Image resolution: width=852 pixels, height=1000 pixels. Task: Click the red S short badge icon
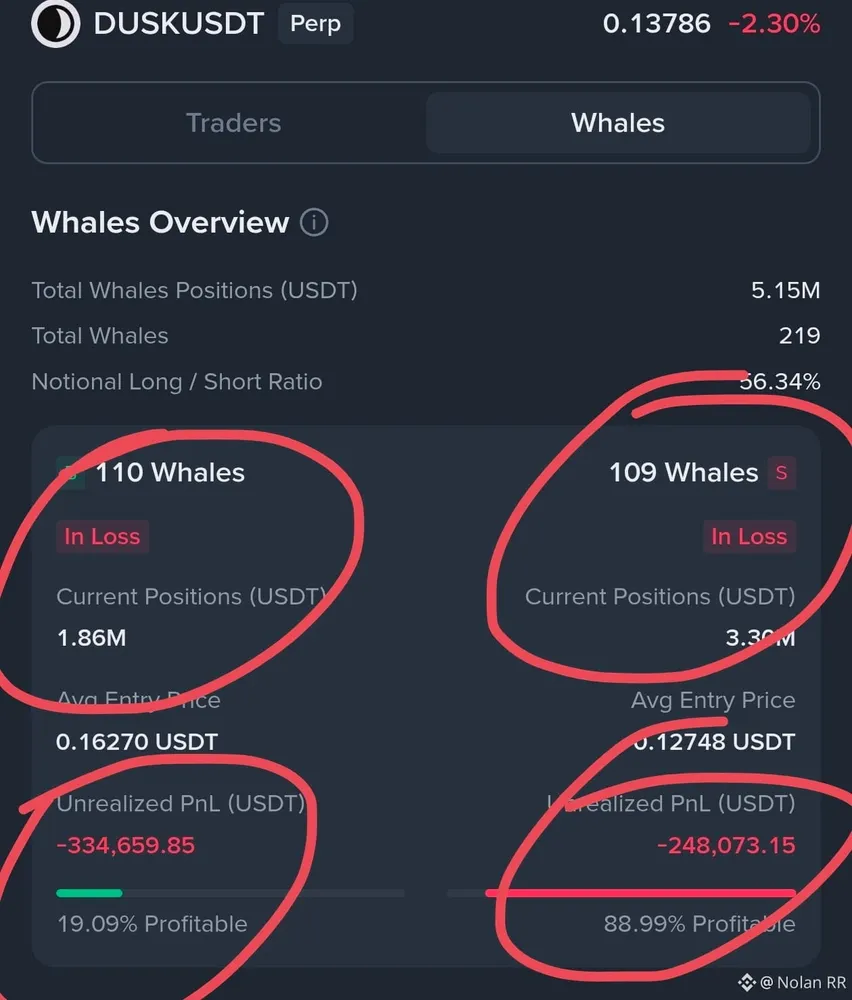(x=781, y=472)
